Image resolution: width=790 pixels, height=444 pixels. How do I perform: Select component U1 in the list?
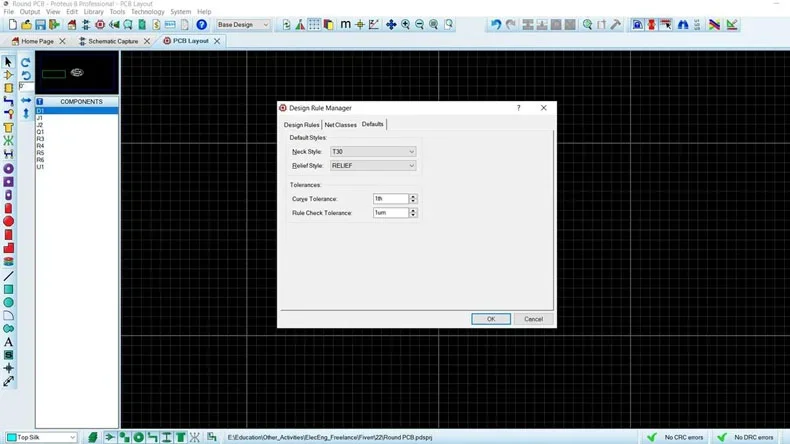[x=77, y=167]
